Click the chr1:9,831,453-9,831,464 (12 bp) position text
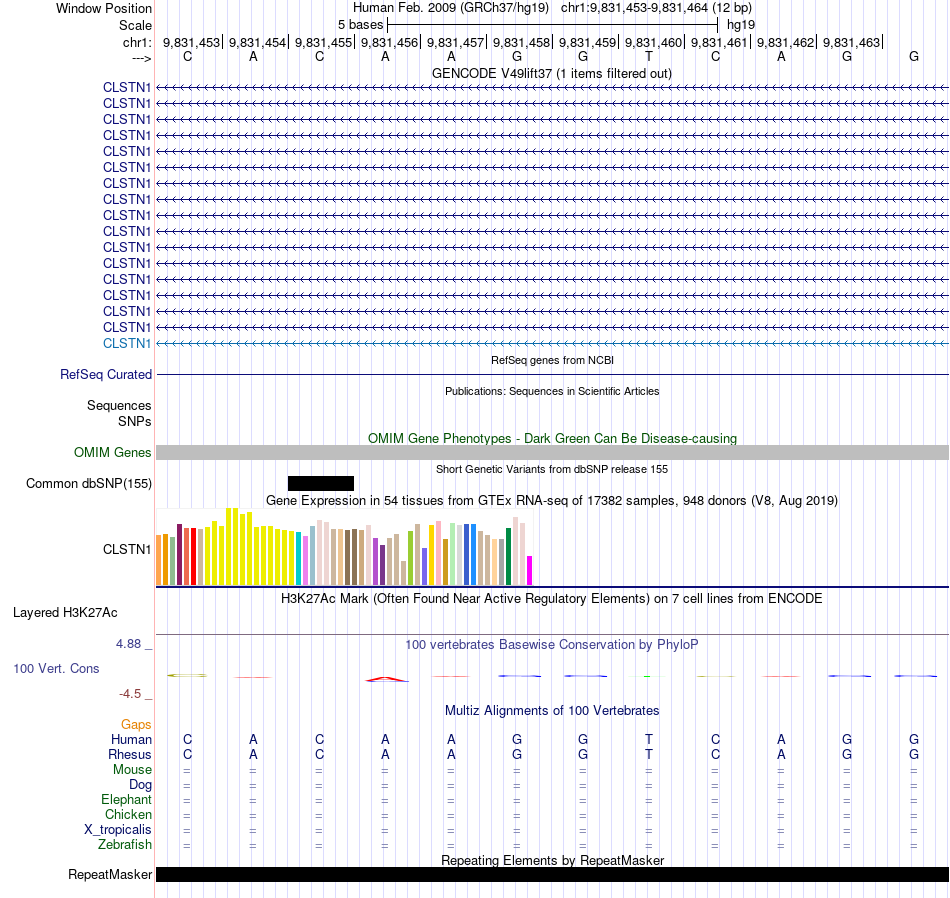Viewport: 950px width, 898px height. (x=656, y=8)
